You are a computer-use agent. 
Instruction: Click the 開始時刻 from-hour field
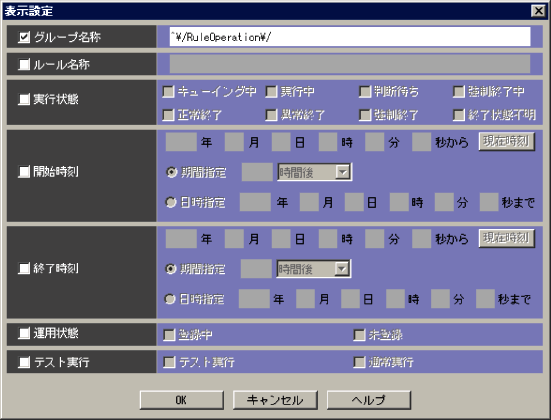(328, 142)
